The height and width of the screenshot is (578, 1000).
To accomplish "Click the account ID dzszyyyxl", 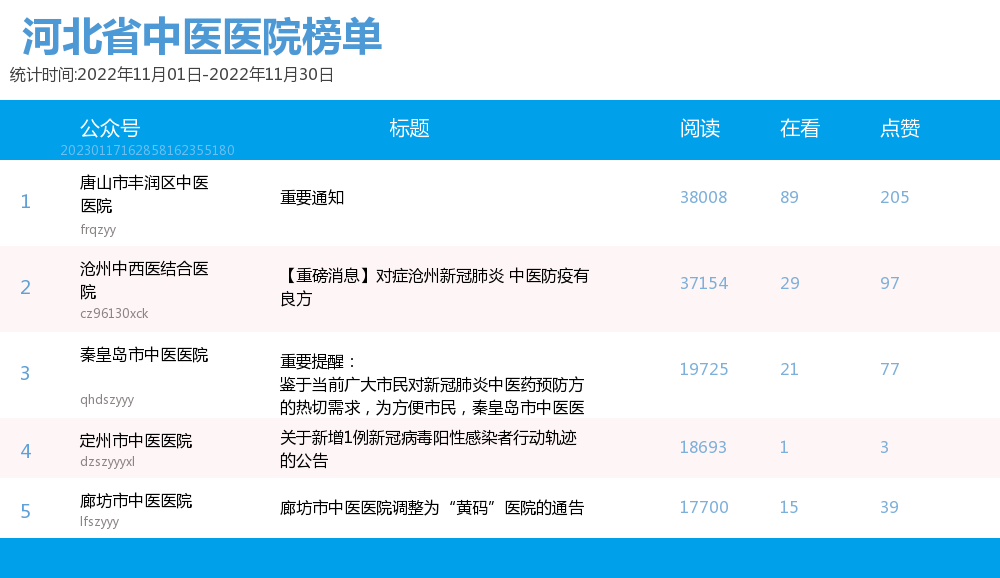I will tap(108, 461).
